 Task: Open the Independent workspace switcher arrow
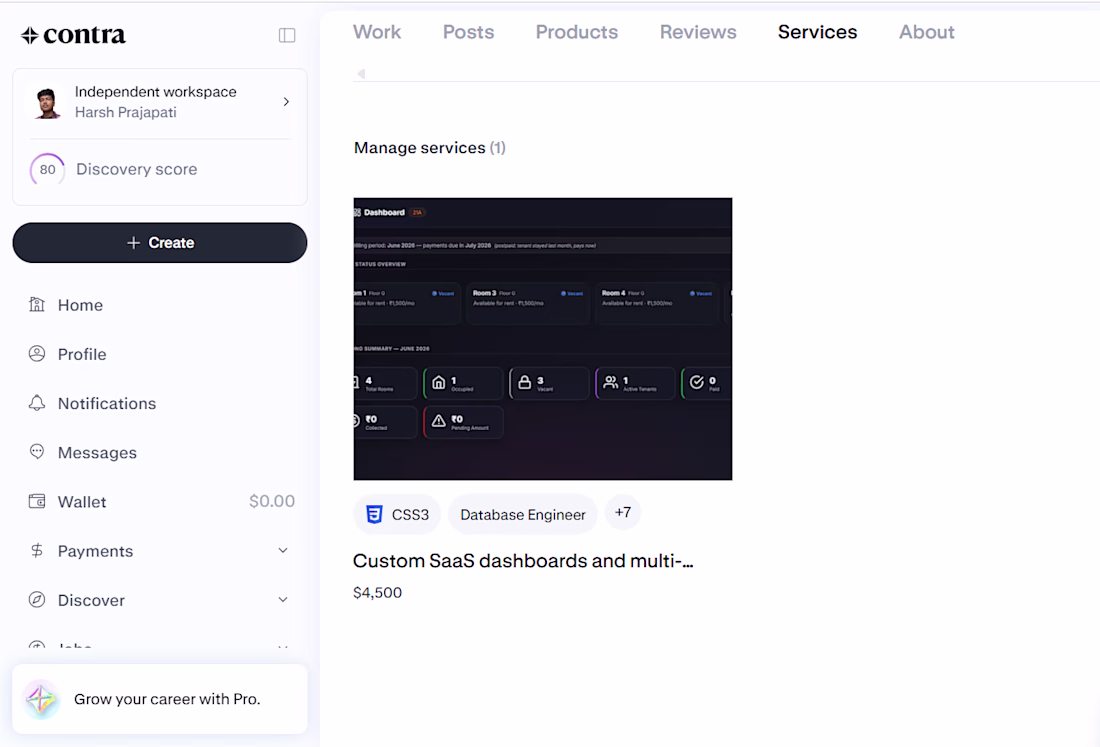(x=286, y=102)
